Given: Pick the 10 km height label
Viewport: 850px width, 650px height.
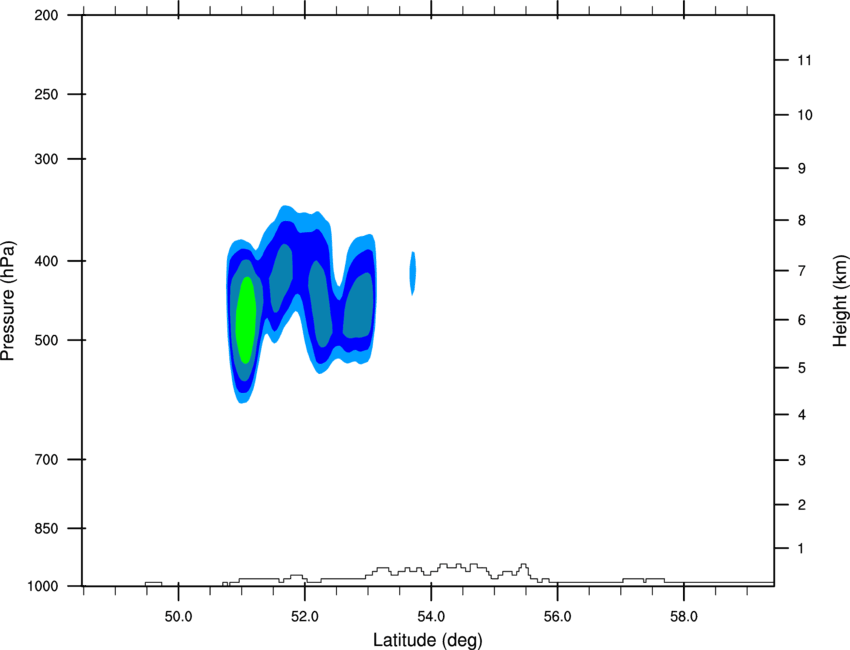Looking at the screenshot, I should point(804,115).
